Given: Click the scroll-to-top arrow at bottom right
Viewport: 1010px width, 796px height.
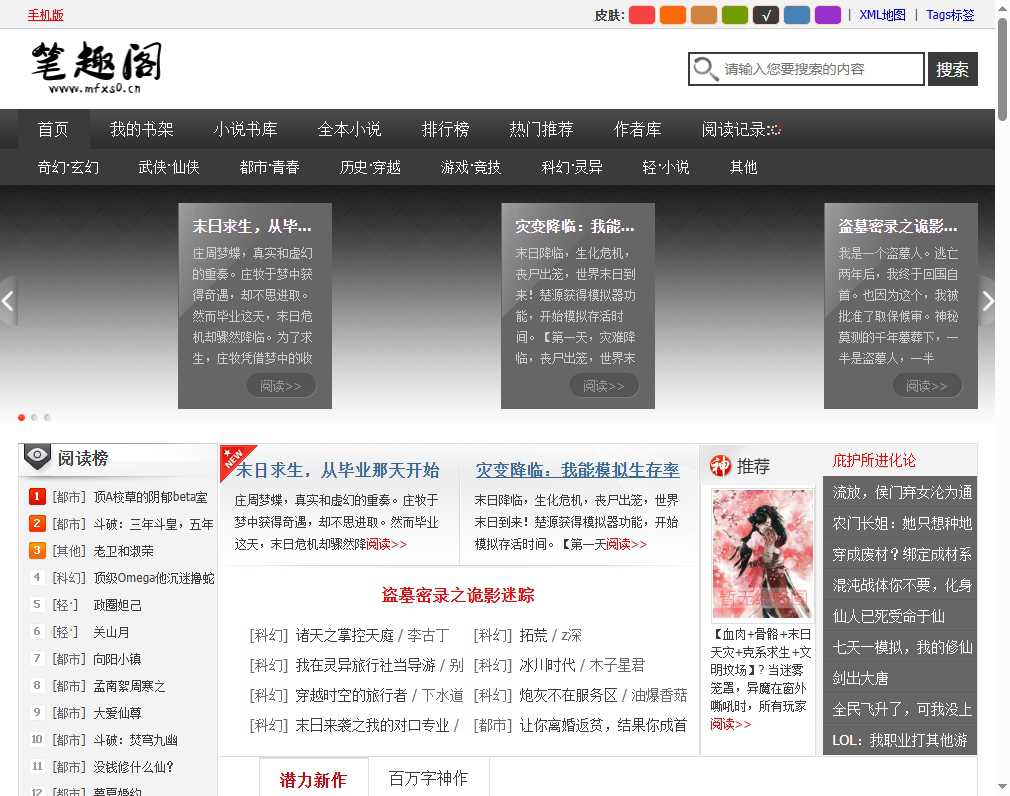Looking at the screenshot, I should click(1001, 786).
